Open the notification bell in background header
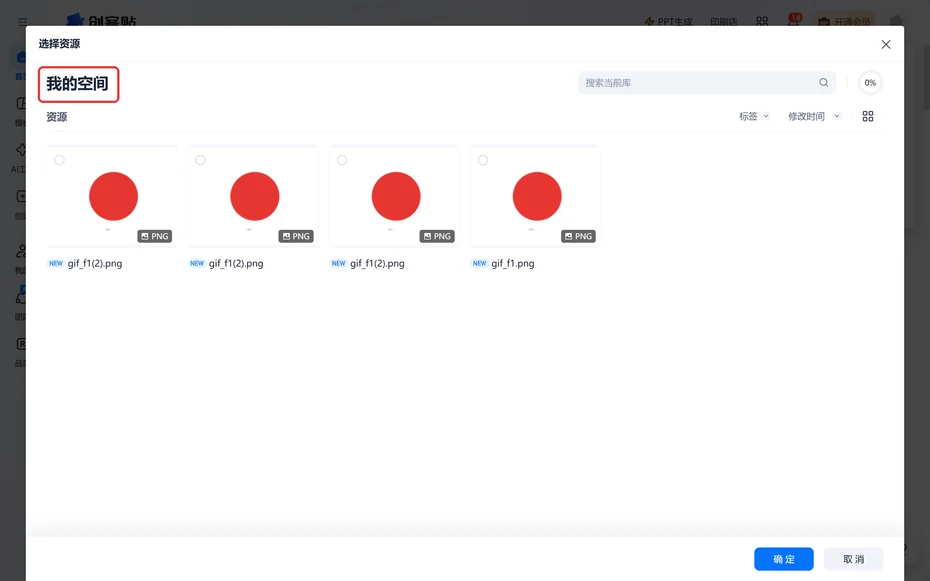Viewport: 930px width, 581px height. 794,20
